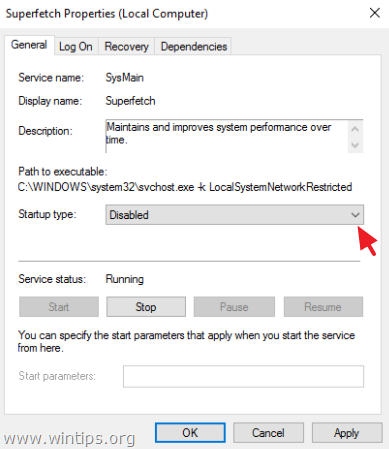Click the svchost.exe executable path text
The image size is (389, 449).
pos(185,187)
